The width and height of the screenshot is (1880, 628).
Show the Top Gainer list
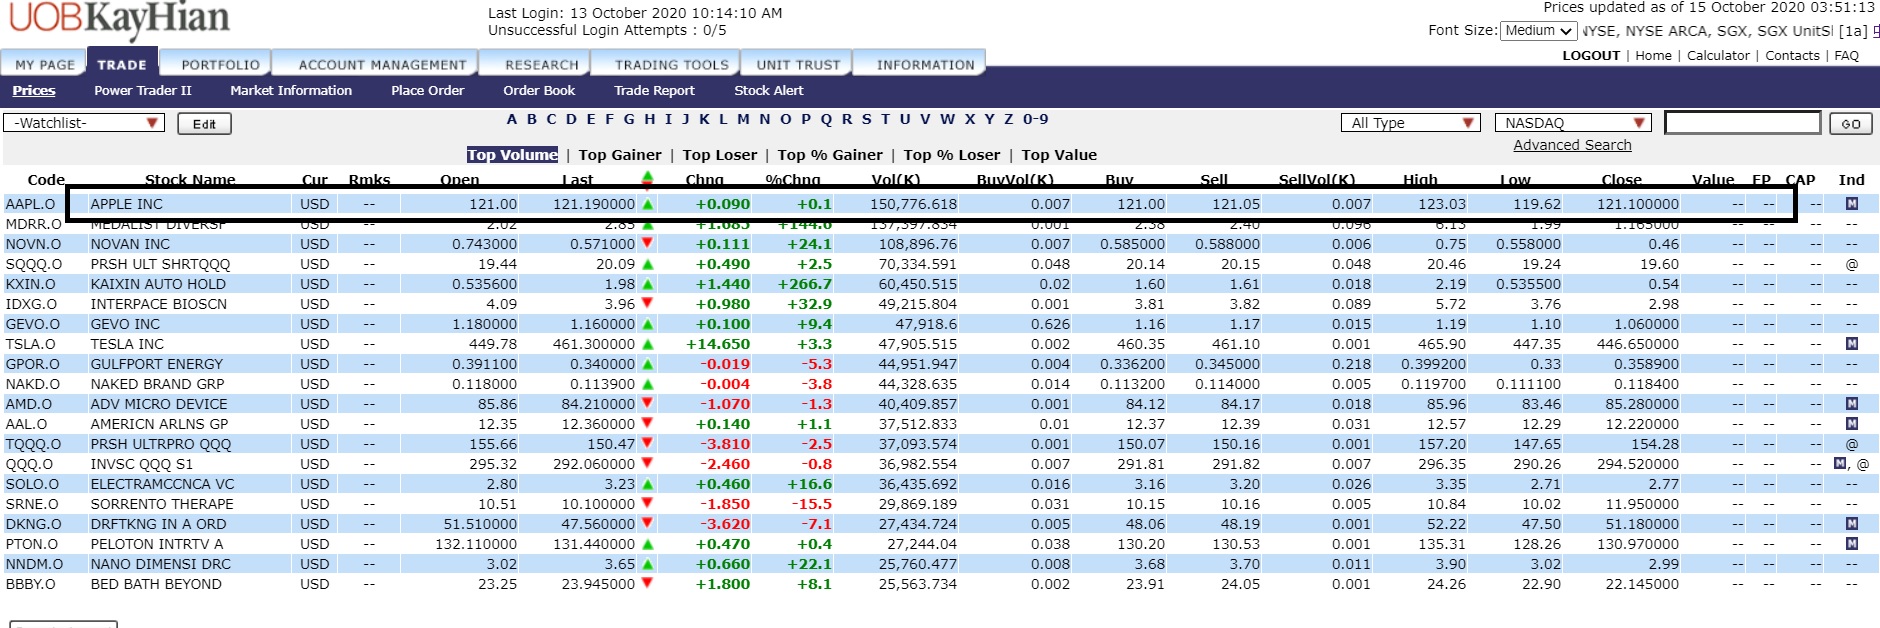pyautogui.click(x=620, y=155)
